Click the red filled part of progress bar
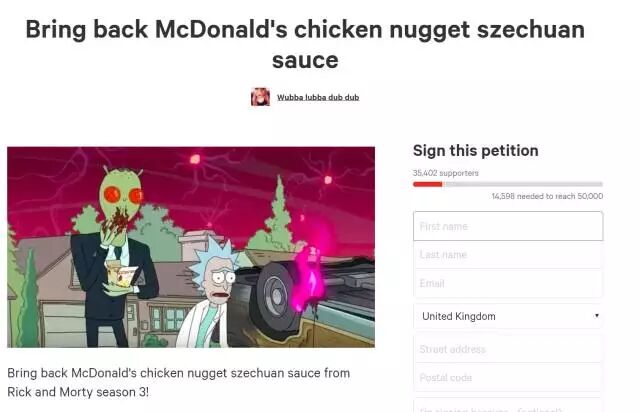640x412 pixels. (x=428, y=184)
